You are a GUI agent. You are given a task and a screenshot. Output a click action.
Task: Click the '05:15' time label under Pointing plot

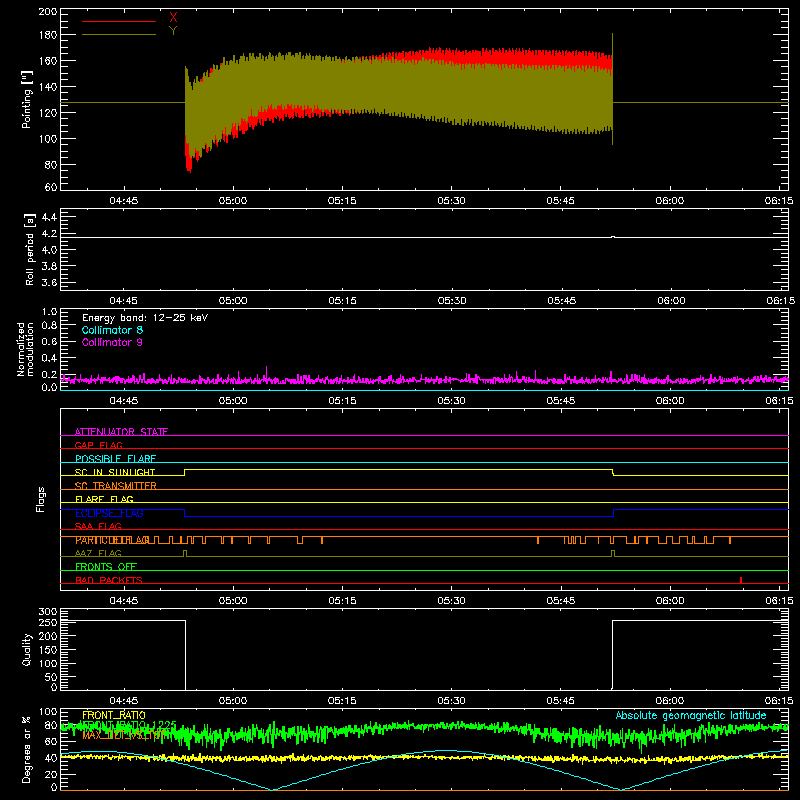[342, 201]
